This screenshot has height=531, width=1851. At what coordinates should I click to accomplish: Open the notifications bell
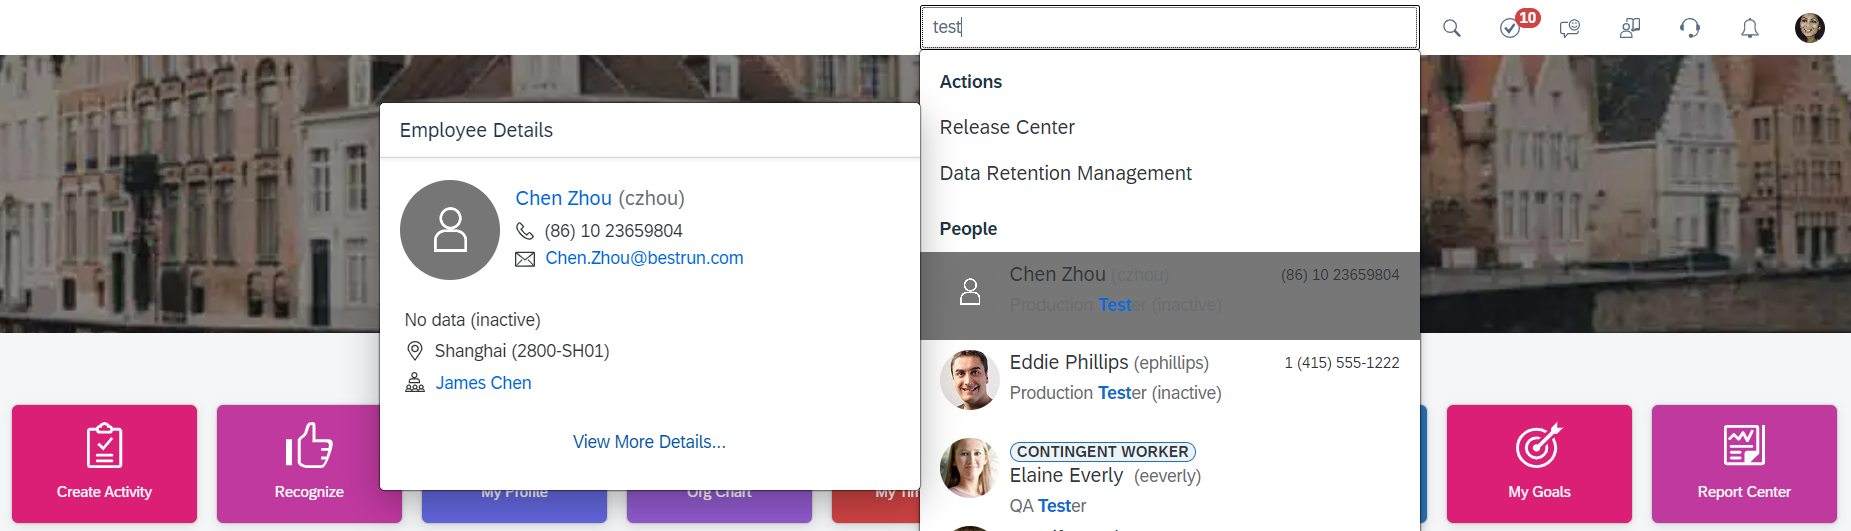[x=1750, y=28]
